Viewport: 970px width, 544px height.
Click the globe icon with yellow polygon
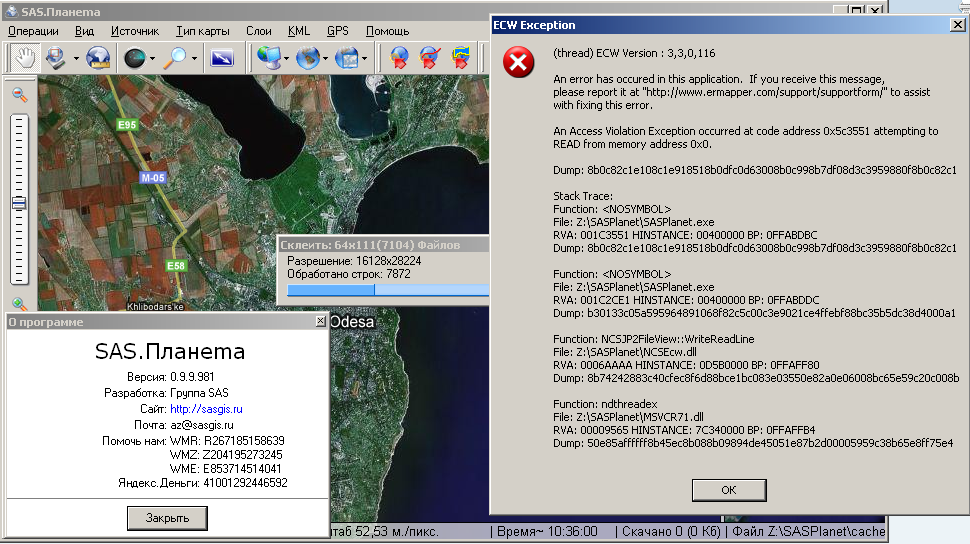(x=461, y=58)
